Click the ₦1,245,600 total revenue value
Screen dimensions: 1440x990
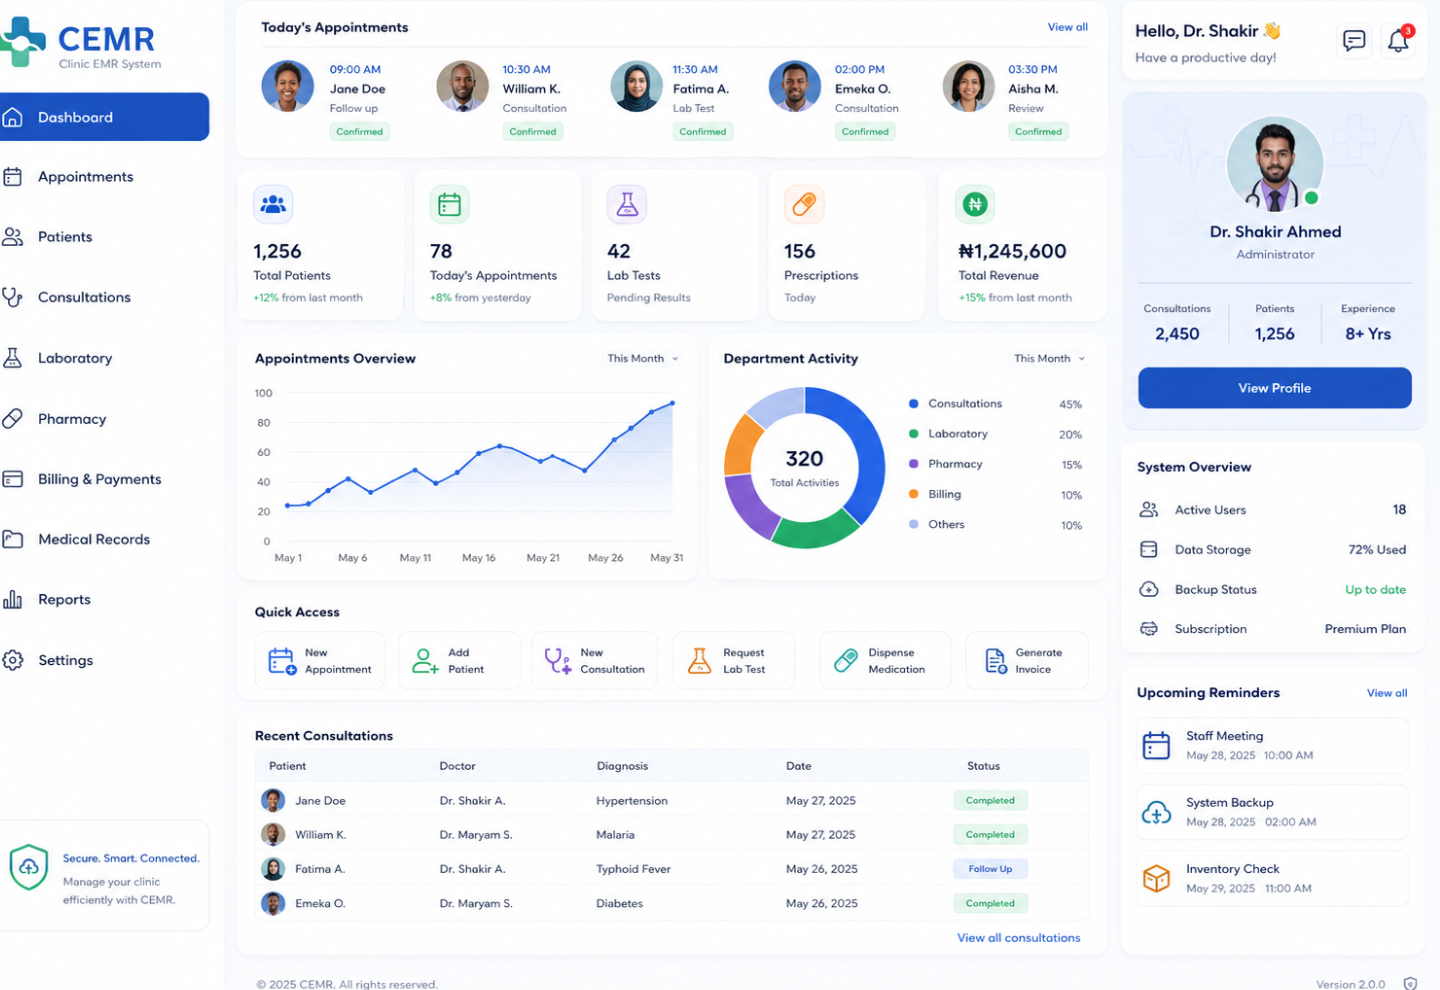coord(1012,251)
